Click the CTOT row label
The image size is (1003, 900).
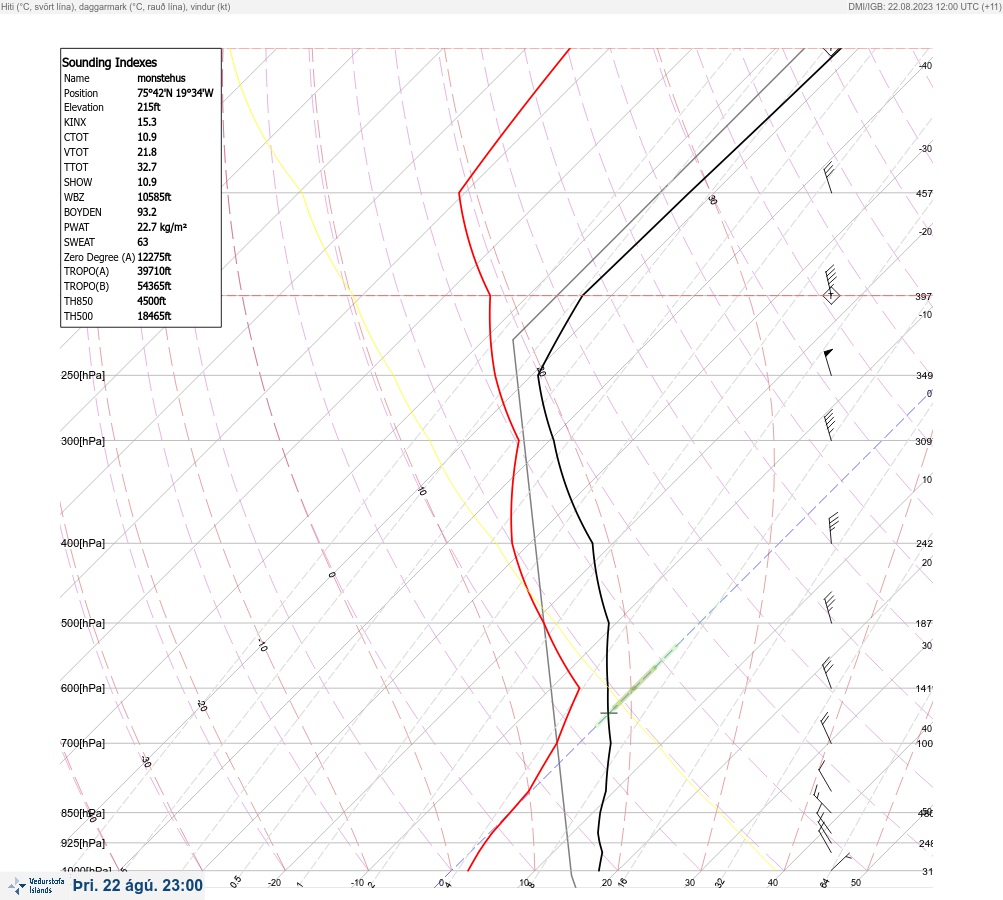(76, 137)
